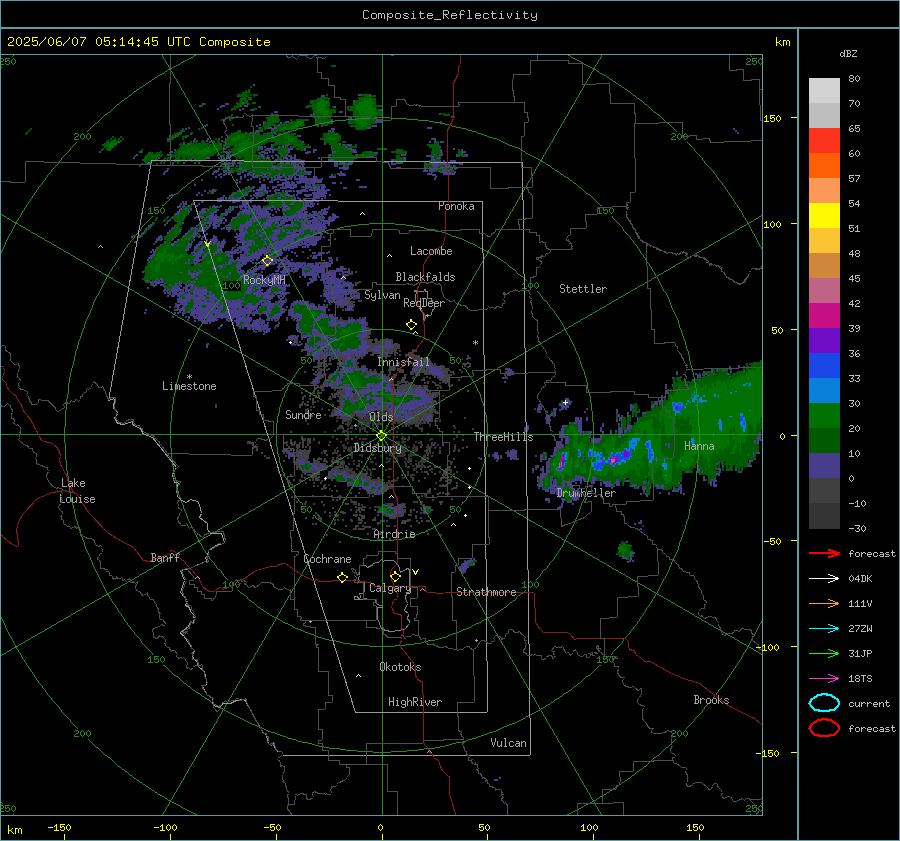The image size is (900, 841).
Task: Click the RedDeer city label
Action: pos(424,303)
